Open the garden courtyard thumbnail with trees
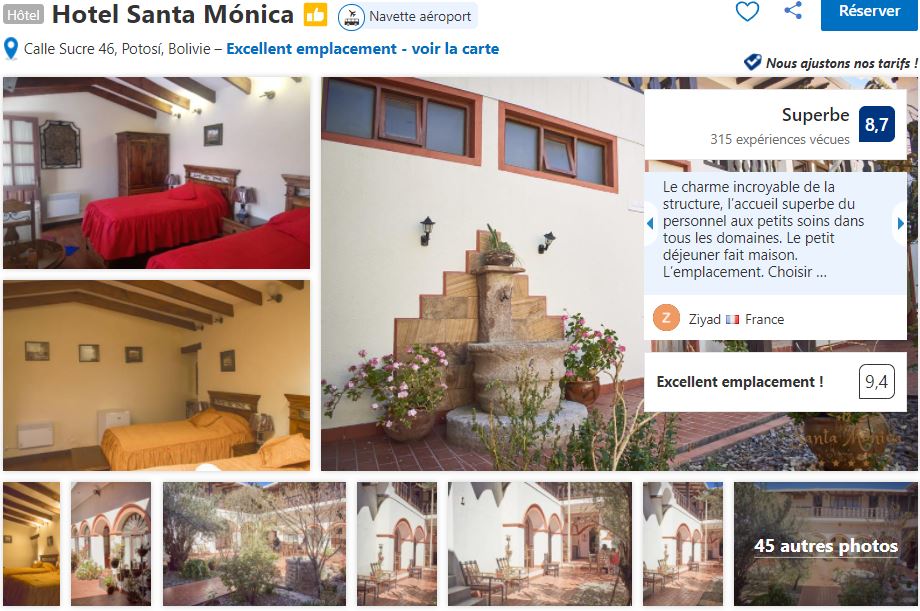Viewport: 920px width, 611px height. [x=254, y=544]
